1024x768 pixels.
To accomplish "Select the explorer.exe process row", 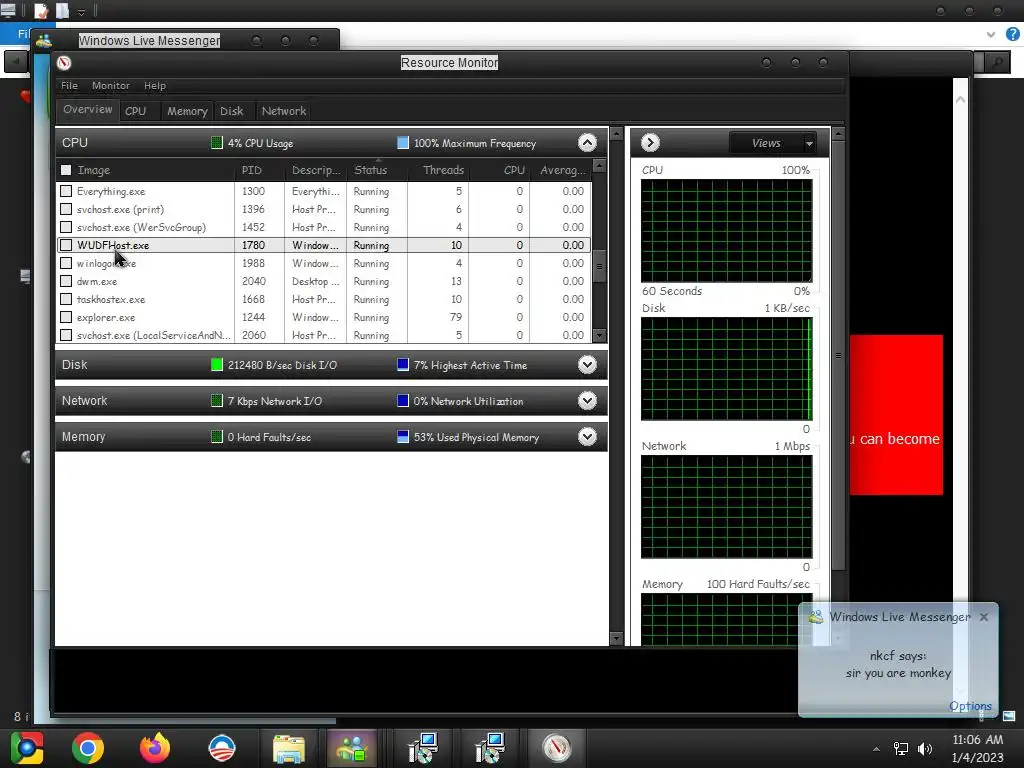I will [x=324, y=317].
